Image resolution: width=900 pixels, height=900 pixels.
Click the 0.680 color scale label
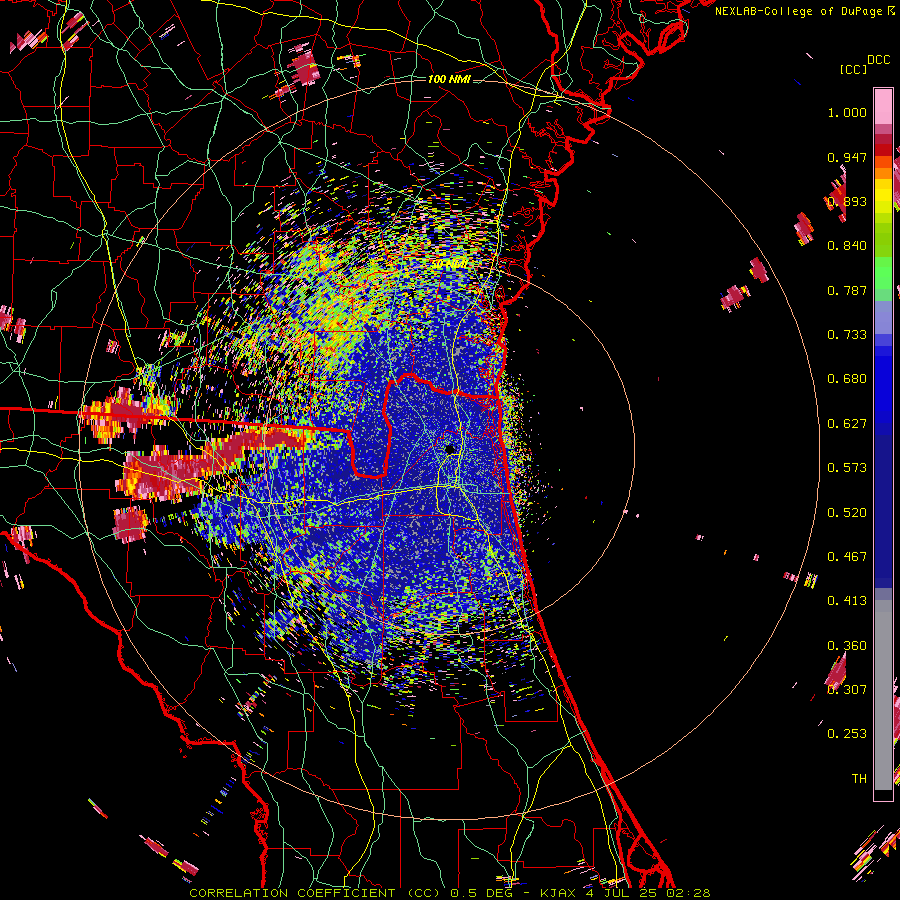[847, 379]
